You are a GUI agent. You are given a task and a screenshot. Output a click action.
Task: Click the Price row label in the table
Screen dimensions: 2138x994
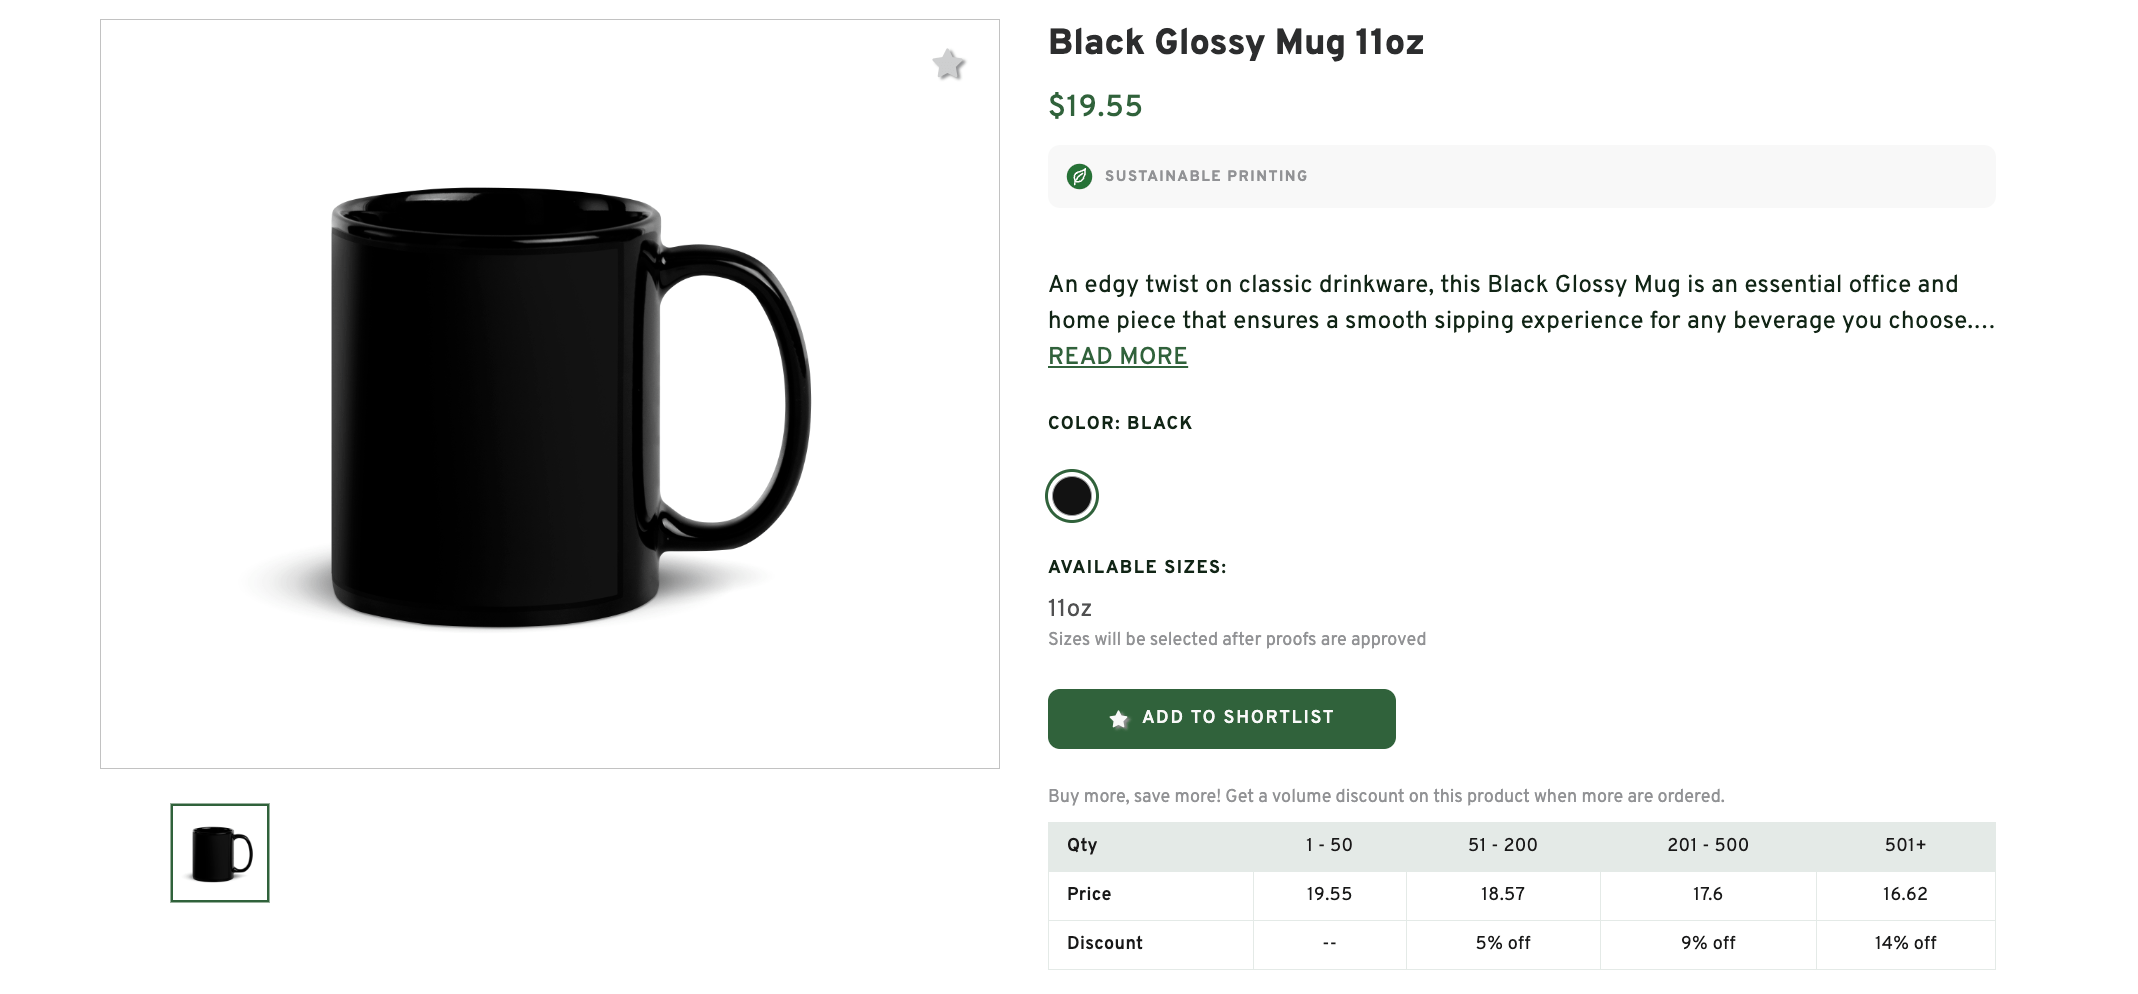pyautogui.click(x=1089, y=894)
